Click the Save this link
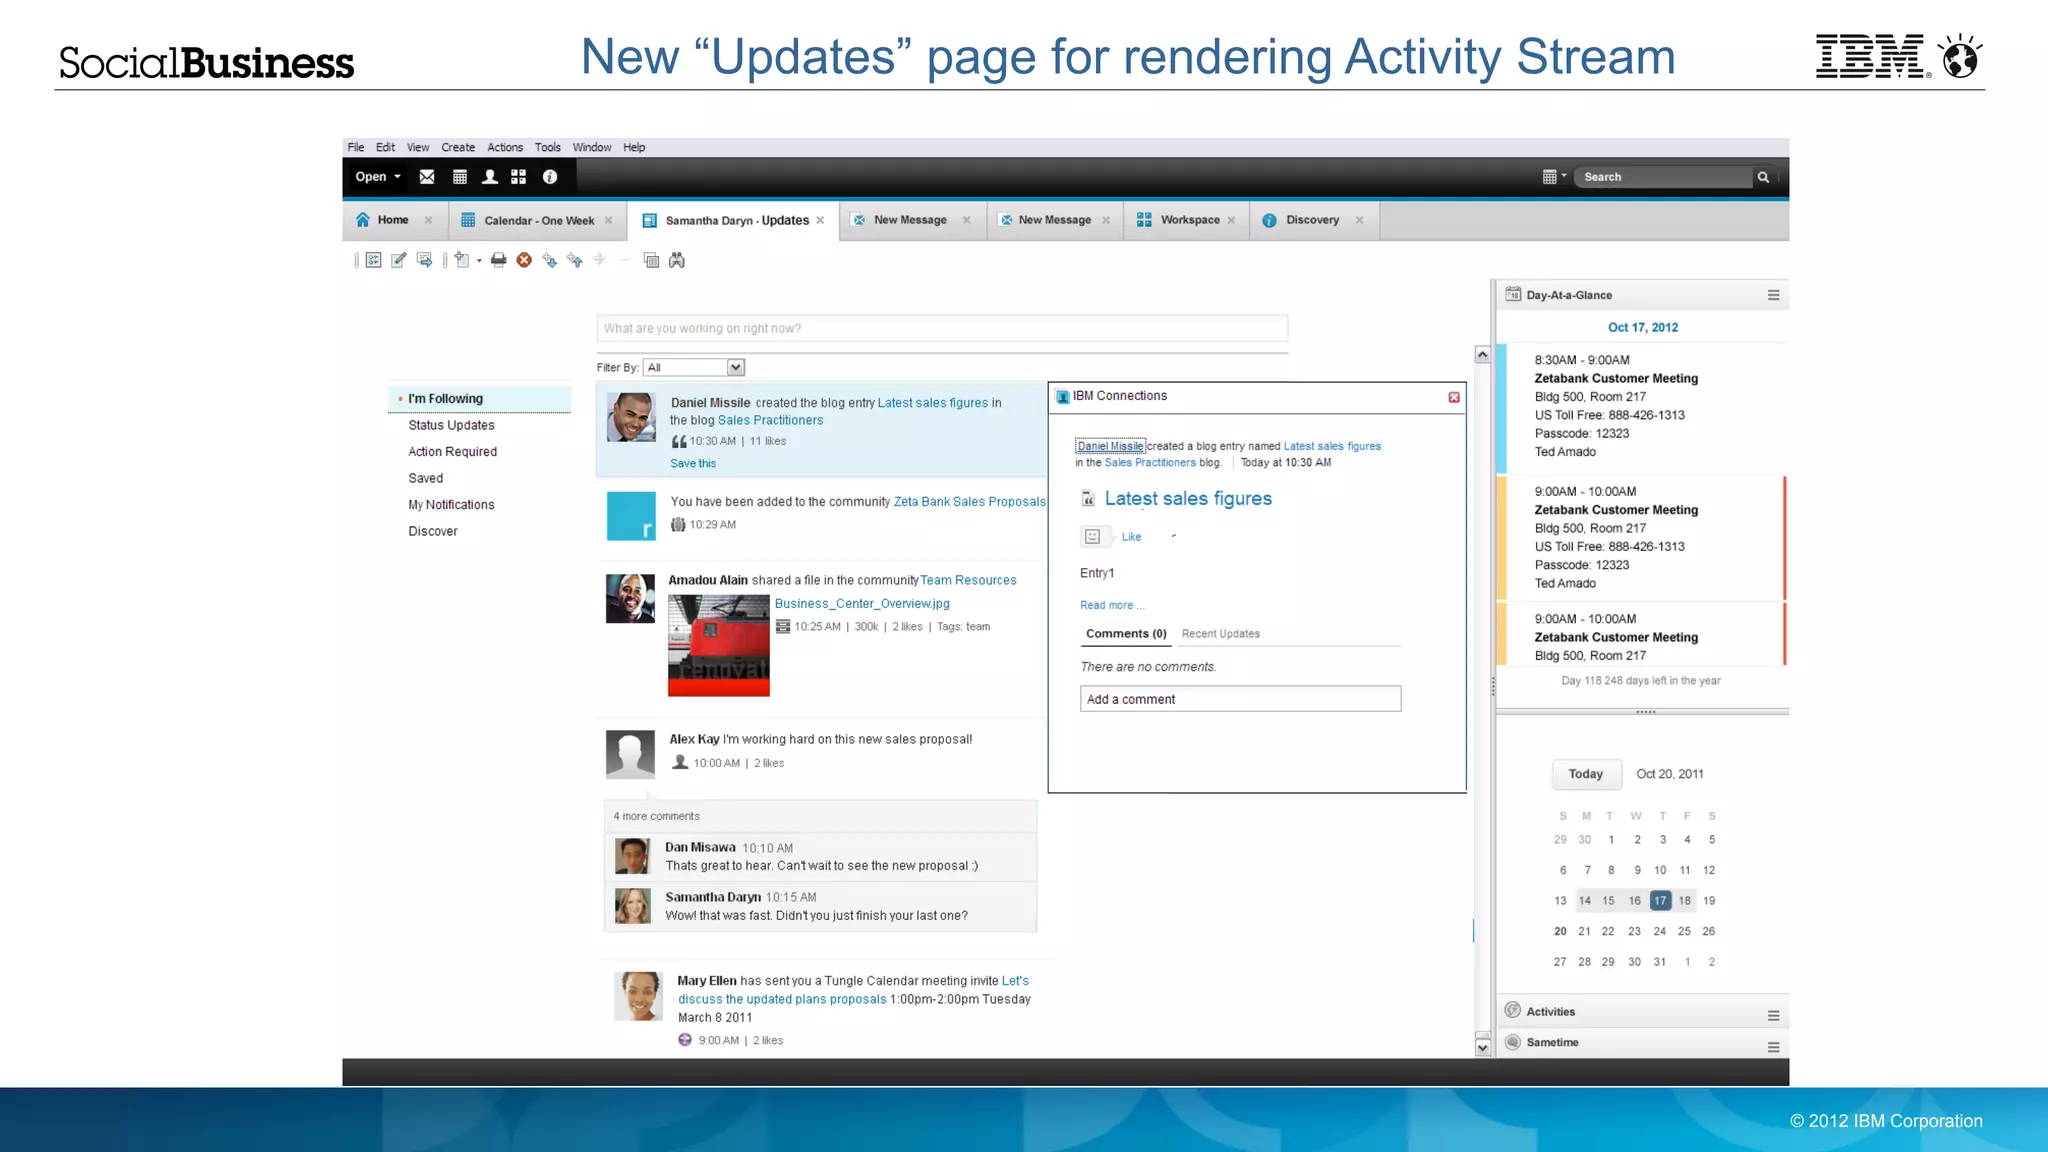Screen dimensions: 2048x1152 [693, 464]
